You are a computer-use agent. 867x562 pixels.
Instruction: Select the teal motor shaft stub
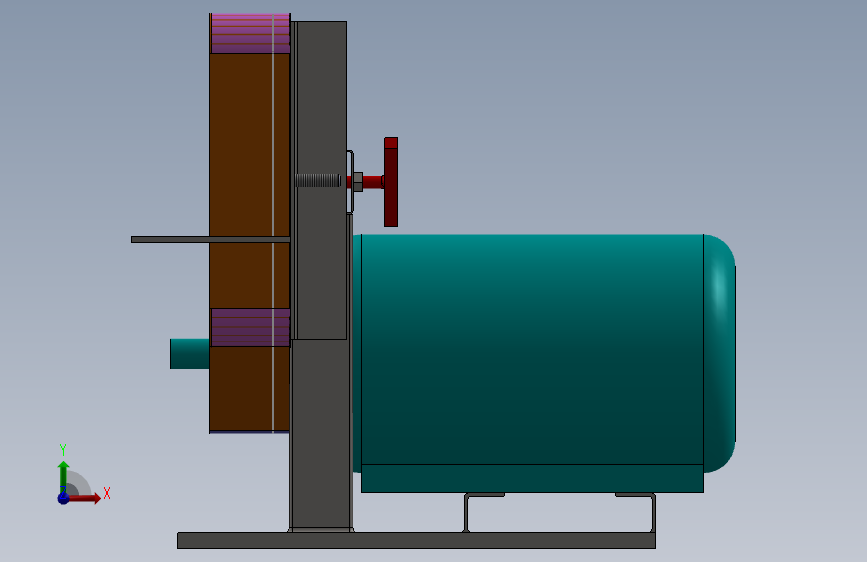click(190, 354)
